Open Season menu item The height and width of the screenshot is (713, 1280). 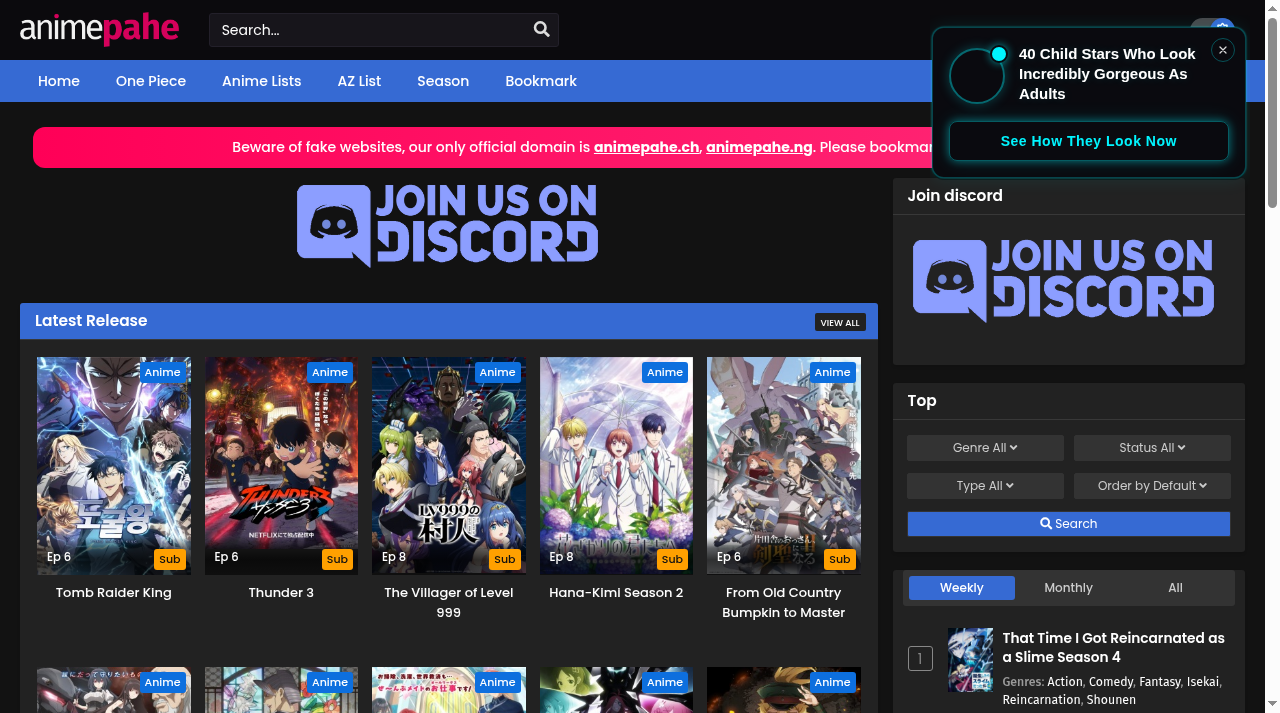(443, 81)
